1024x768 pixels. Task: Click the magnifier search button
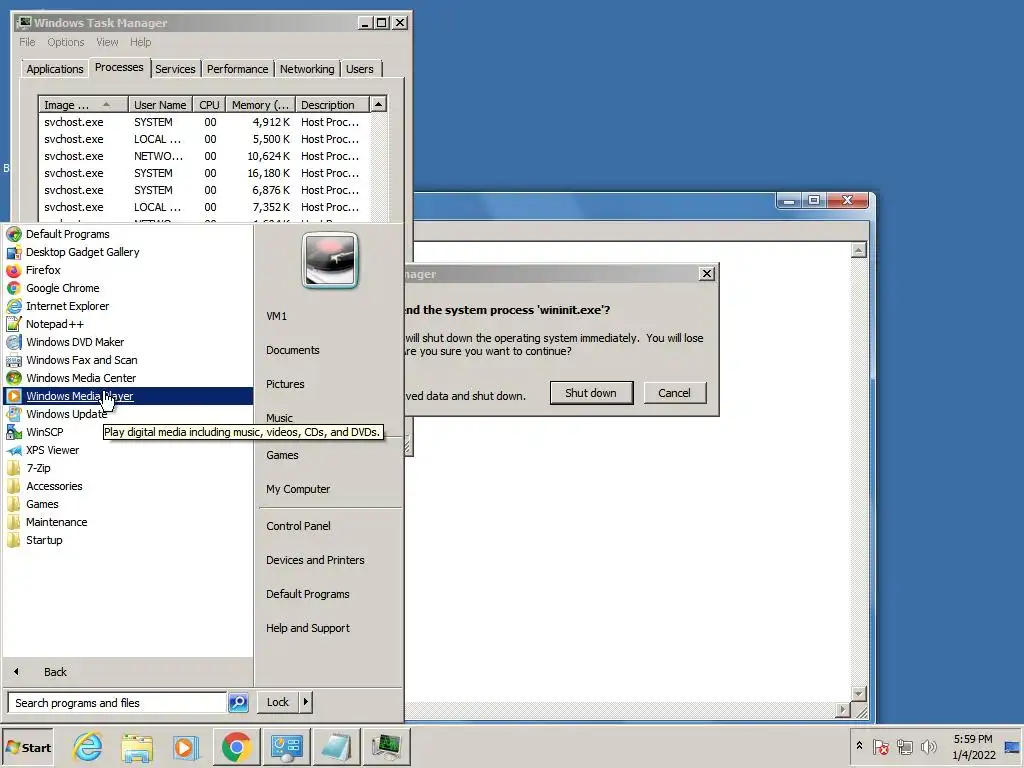click(x=238, y=703)
